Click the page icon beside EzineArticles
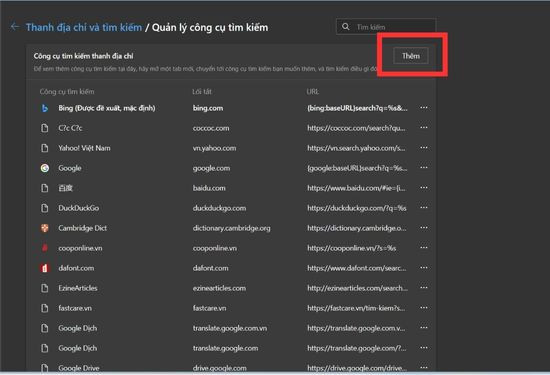The height and width of the screenshot is (375, 550). point(45,288)
